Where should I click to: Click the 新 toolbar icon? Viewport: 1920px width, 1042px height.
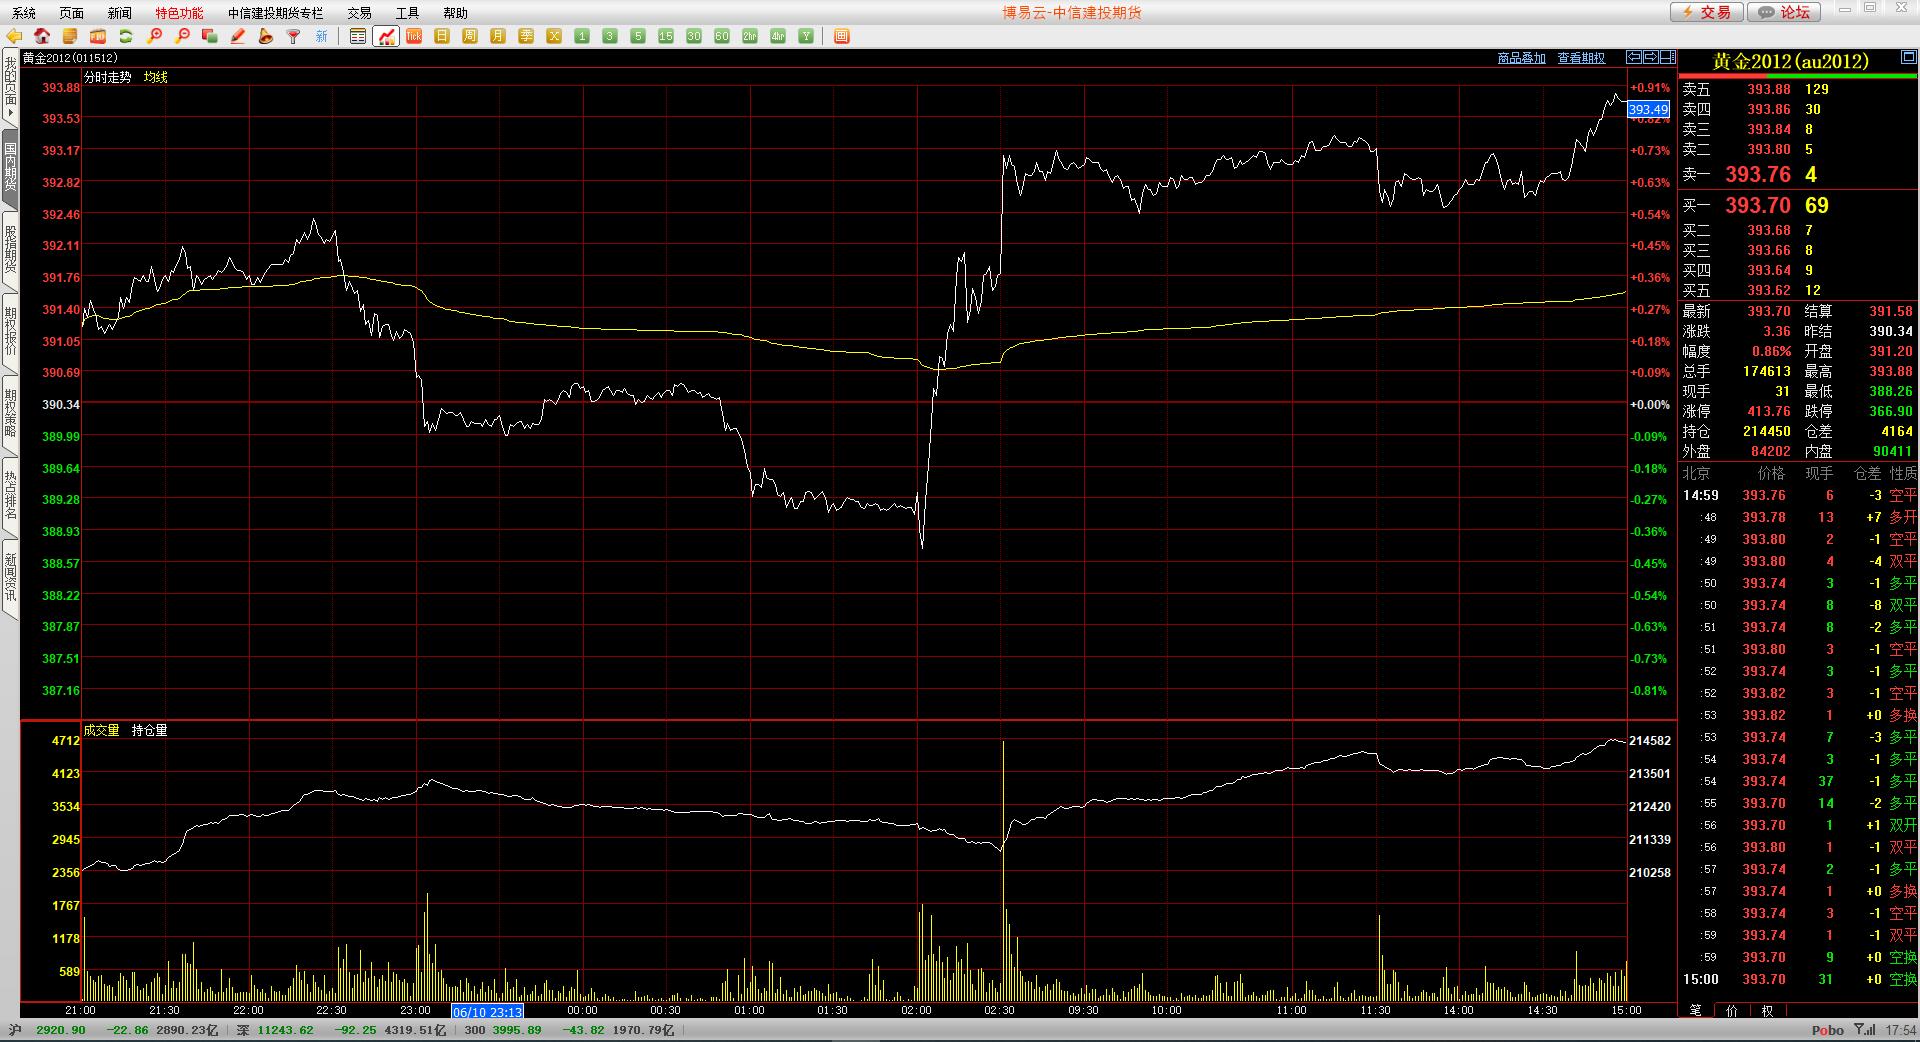pos(322,36)
